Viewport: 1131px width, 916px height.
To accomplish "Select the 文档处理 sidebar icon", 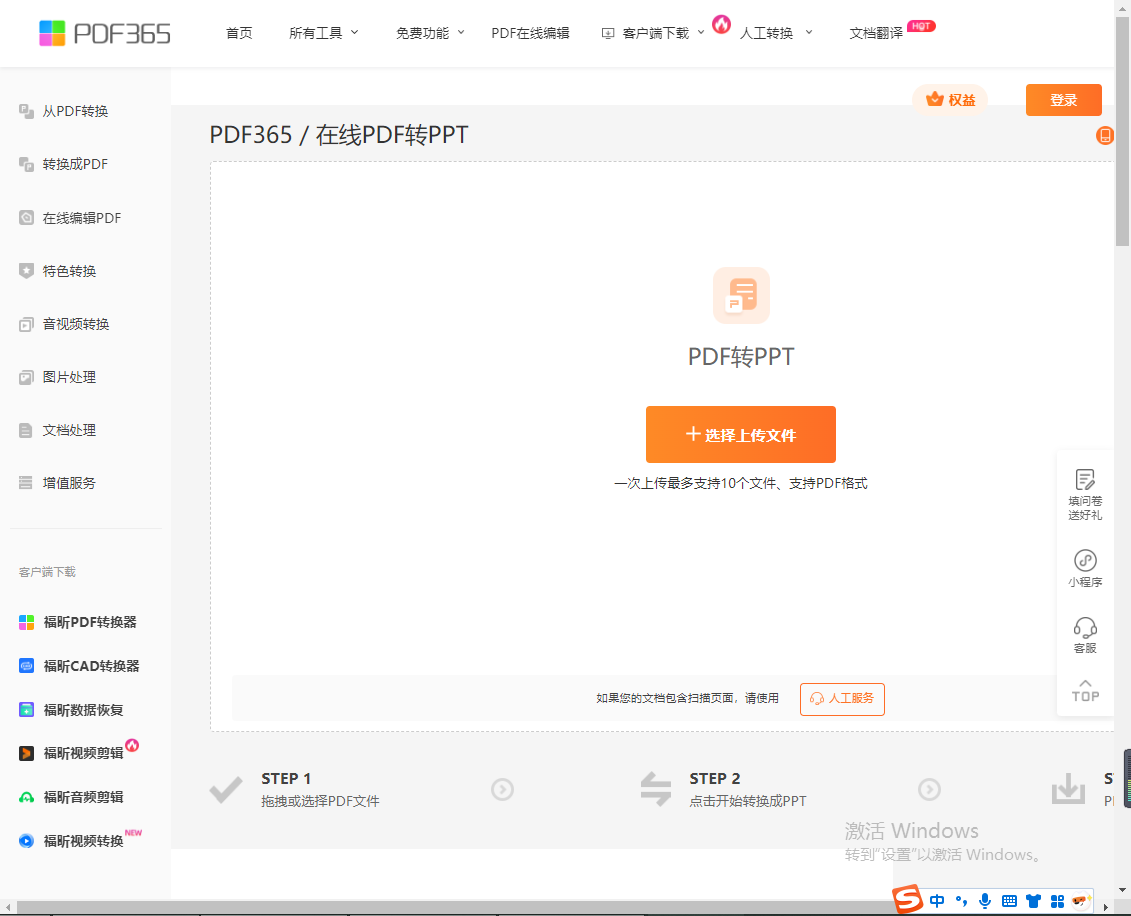I will [x=26, y=431].
